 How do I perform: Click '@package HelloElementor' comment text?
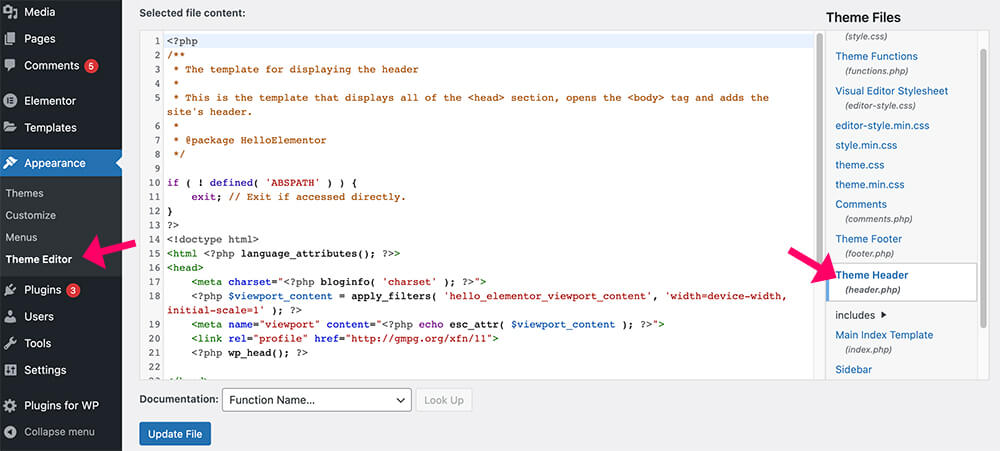255,140
